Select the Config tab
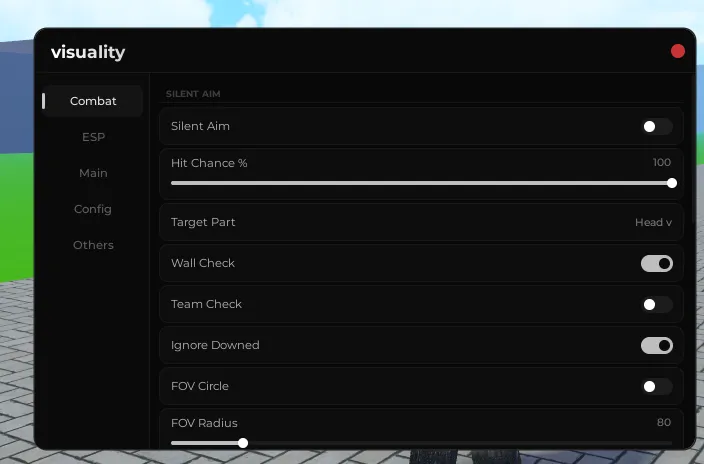This screenshot has height=464, width=704. [x=93, y=209]
